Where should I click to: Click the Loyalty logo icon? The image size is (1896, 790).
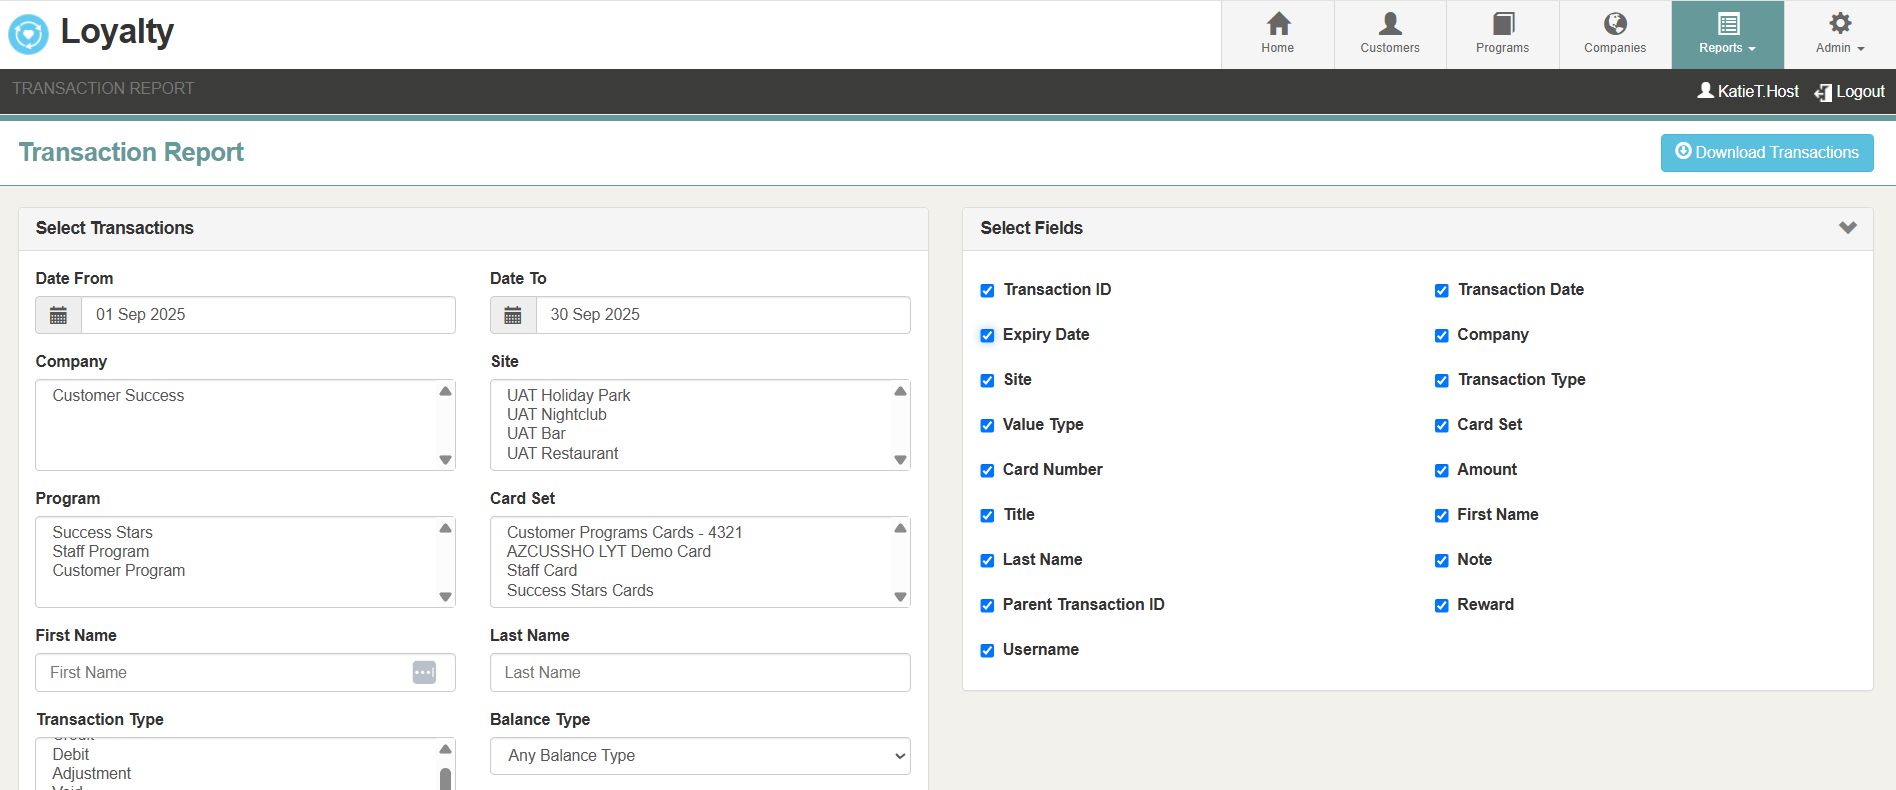[28, 34]
